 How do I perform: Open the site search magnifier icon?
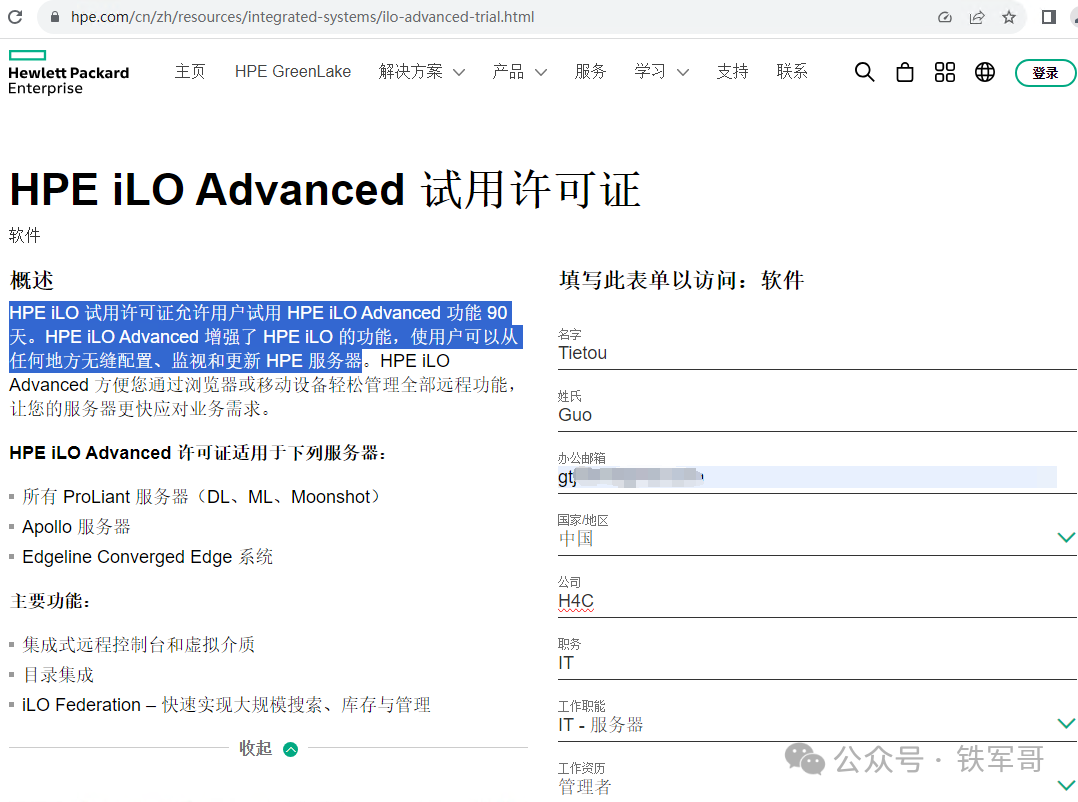[864, 71]
